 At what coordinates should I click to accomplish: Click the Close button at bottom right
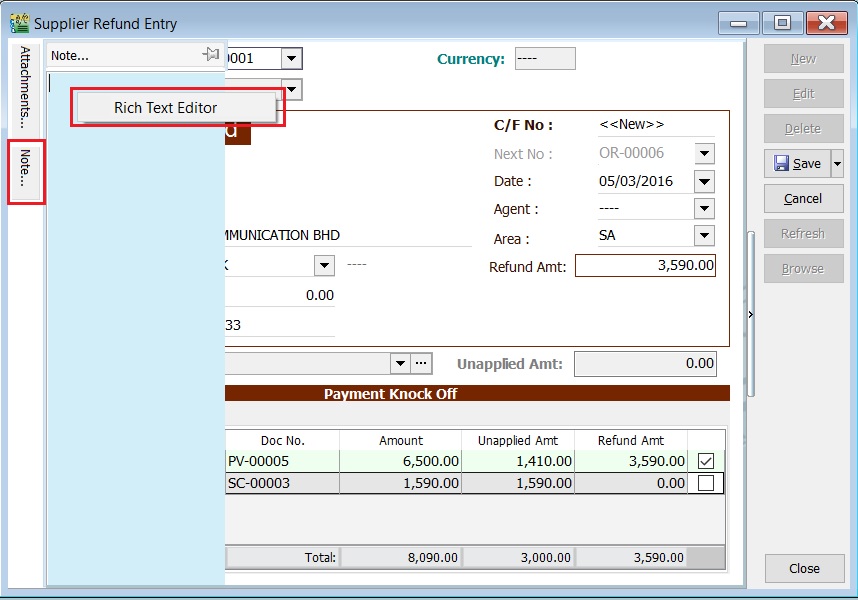[x=804, y=568]
